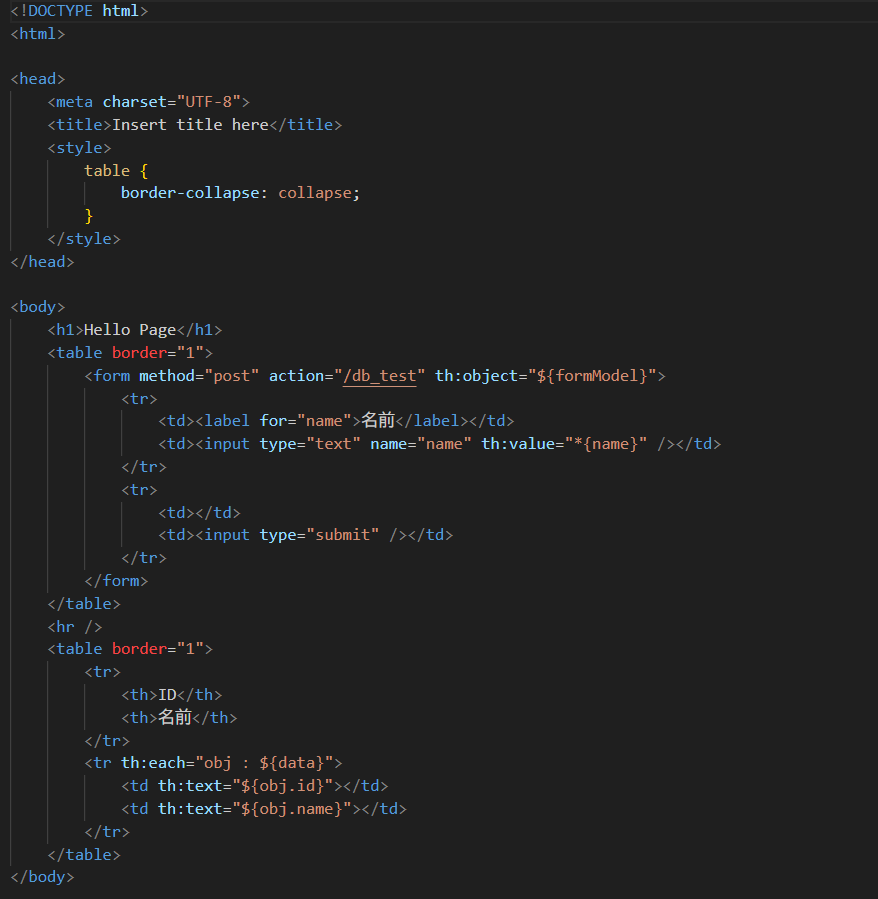Click the th:each "obj : ${data}" expression
878x899 pixels.
pos(272,763)
